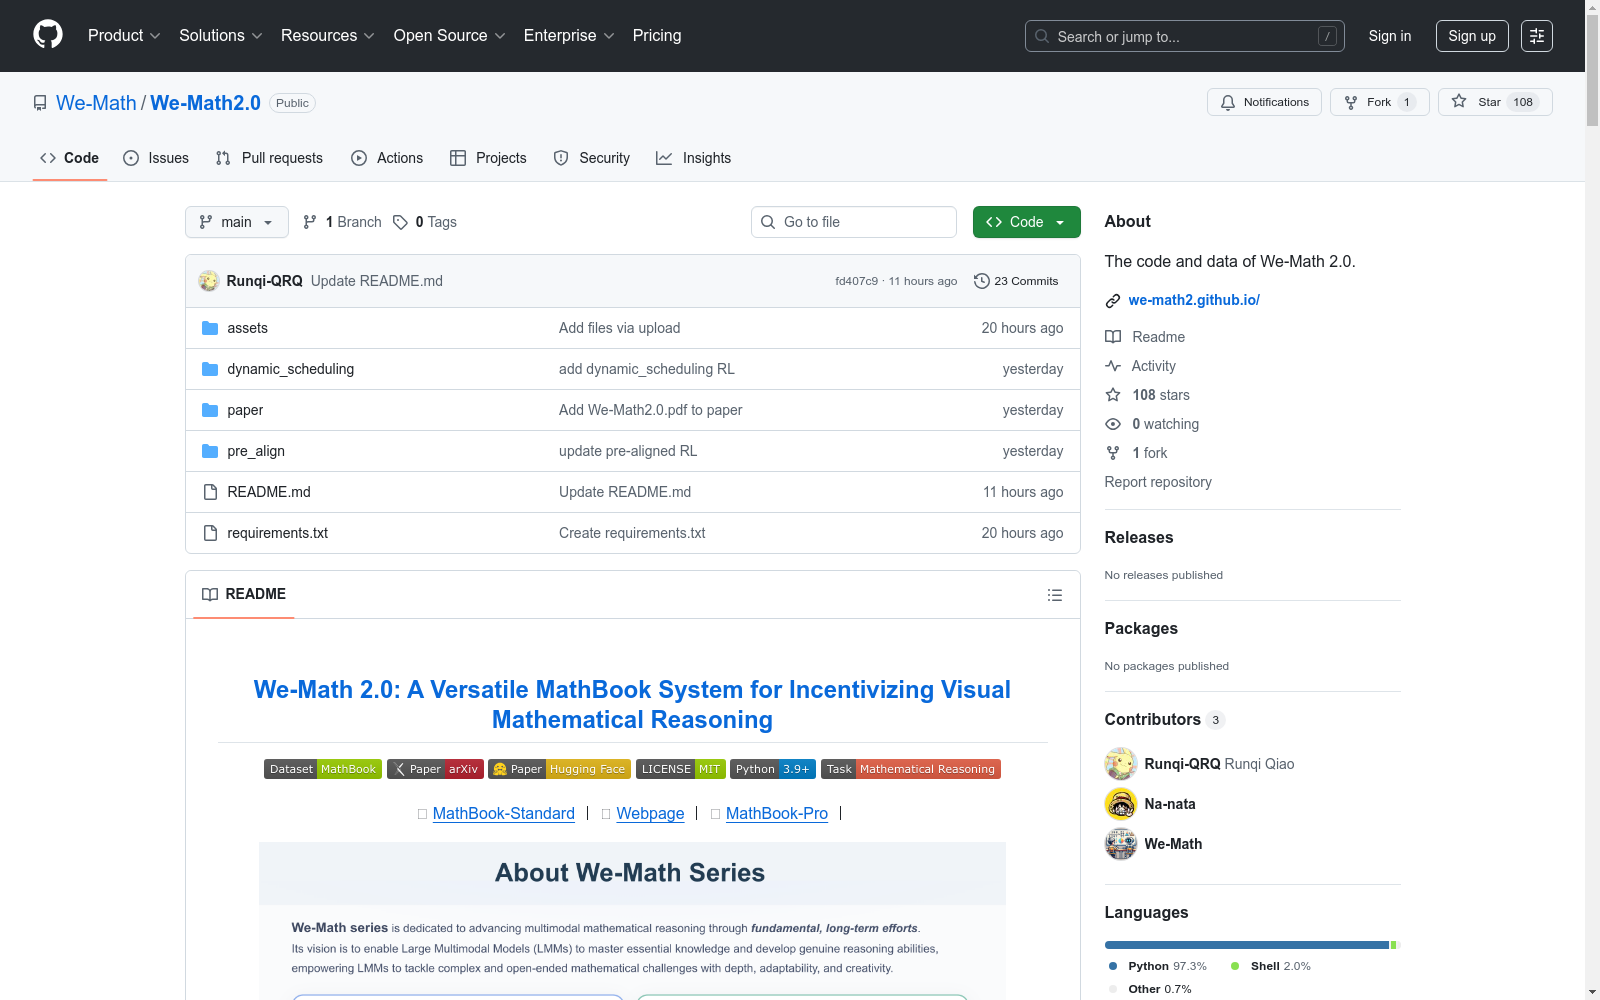
Task: Click the eye icon next to 0 watching
Action: tap(1113, 424)
